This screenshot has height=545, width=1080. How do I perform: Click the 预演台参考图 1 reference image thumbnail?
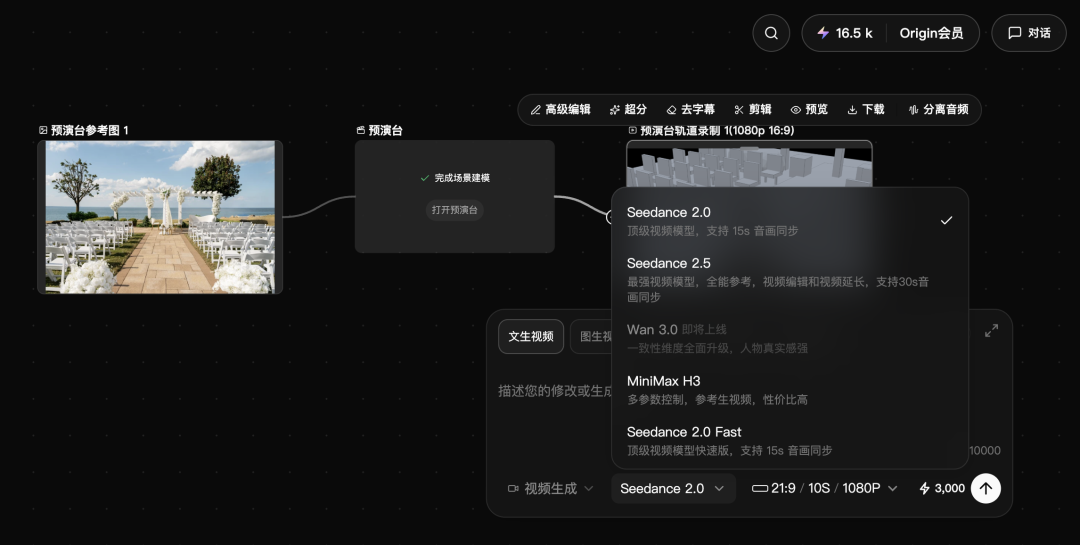pos(160,217)
